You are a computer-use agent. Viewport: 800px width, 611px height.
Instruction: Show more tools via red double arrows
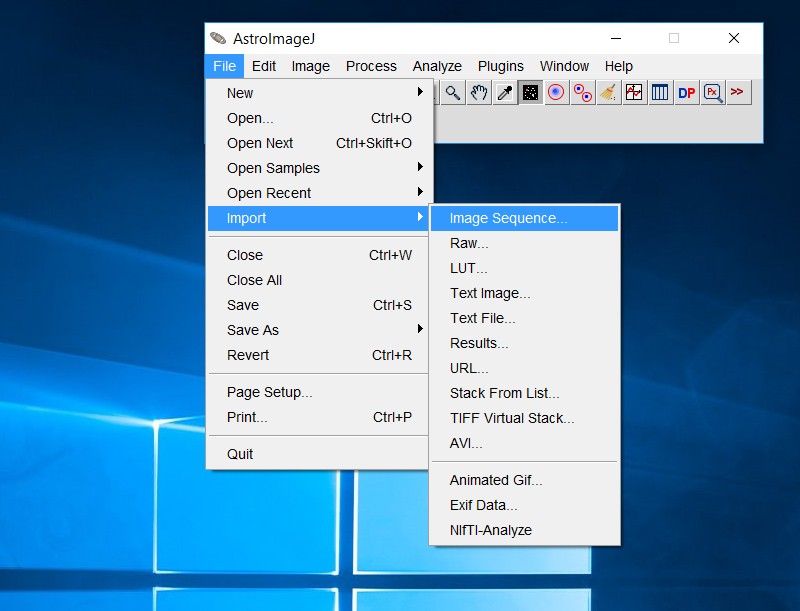point(738,93)
